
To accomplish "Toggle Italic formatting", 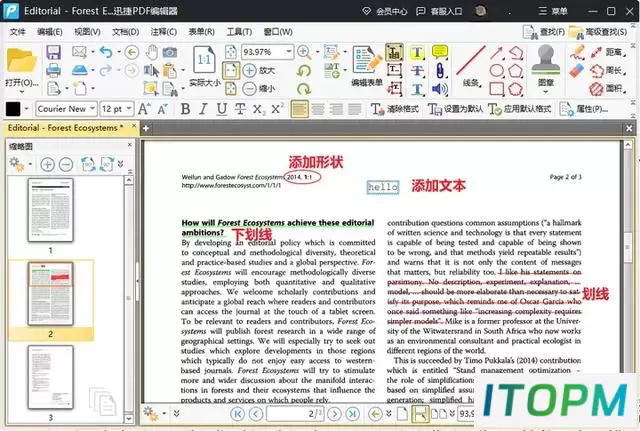I will point(203,109).
